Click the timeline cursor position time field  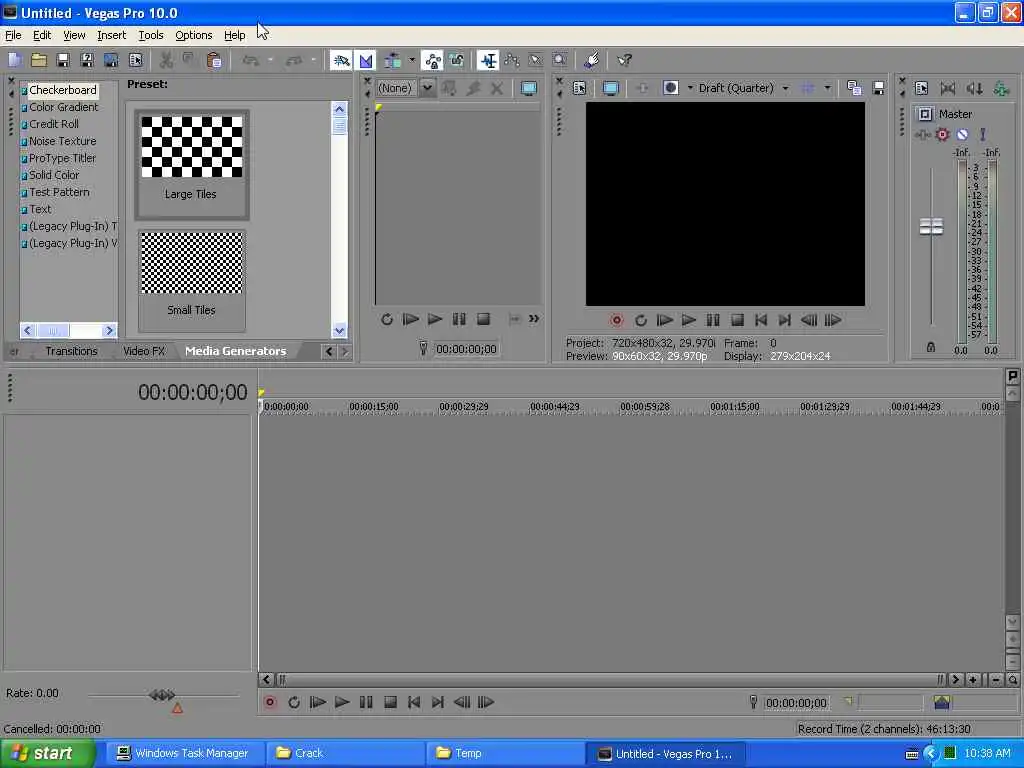796,703
